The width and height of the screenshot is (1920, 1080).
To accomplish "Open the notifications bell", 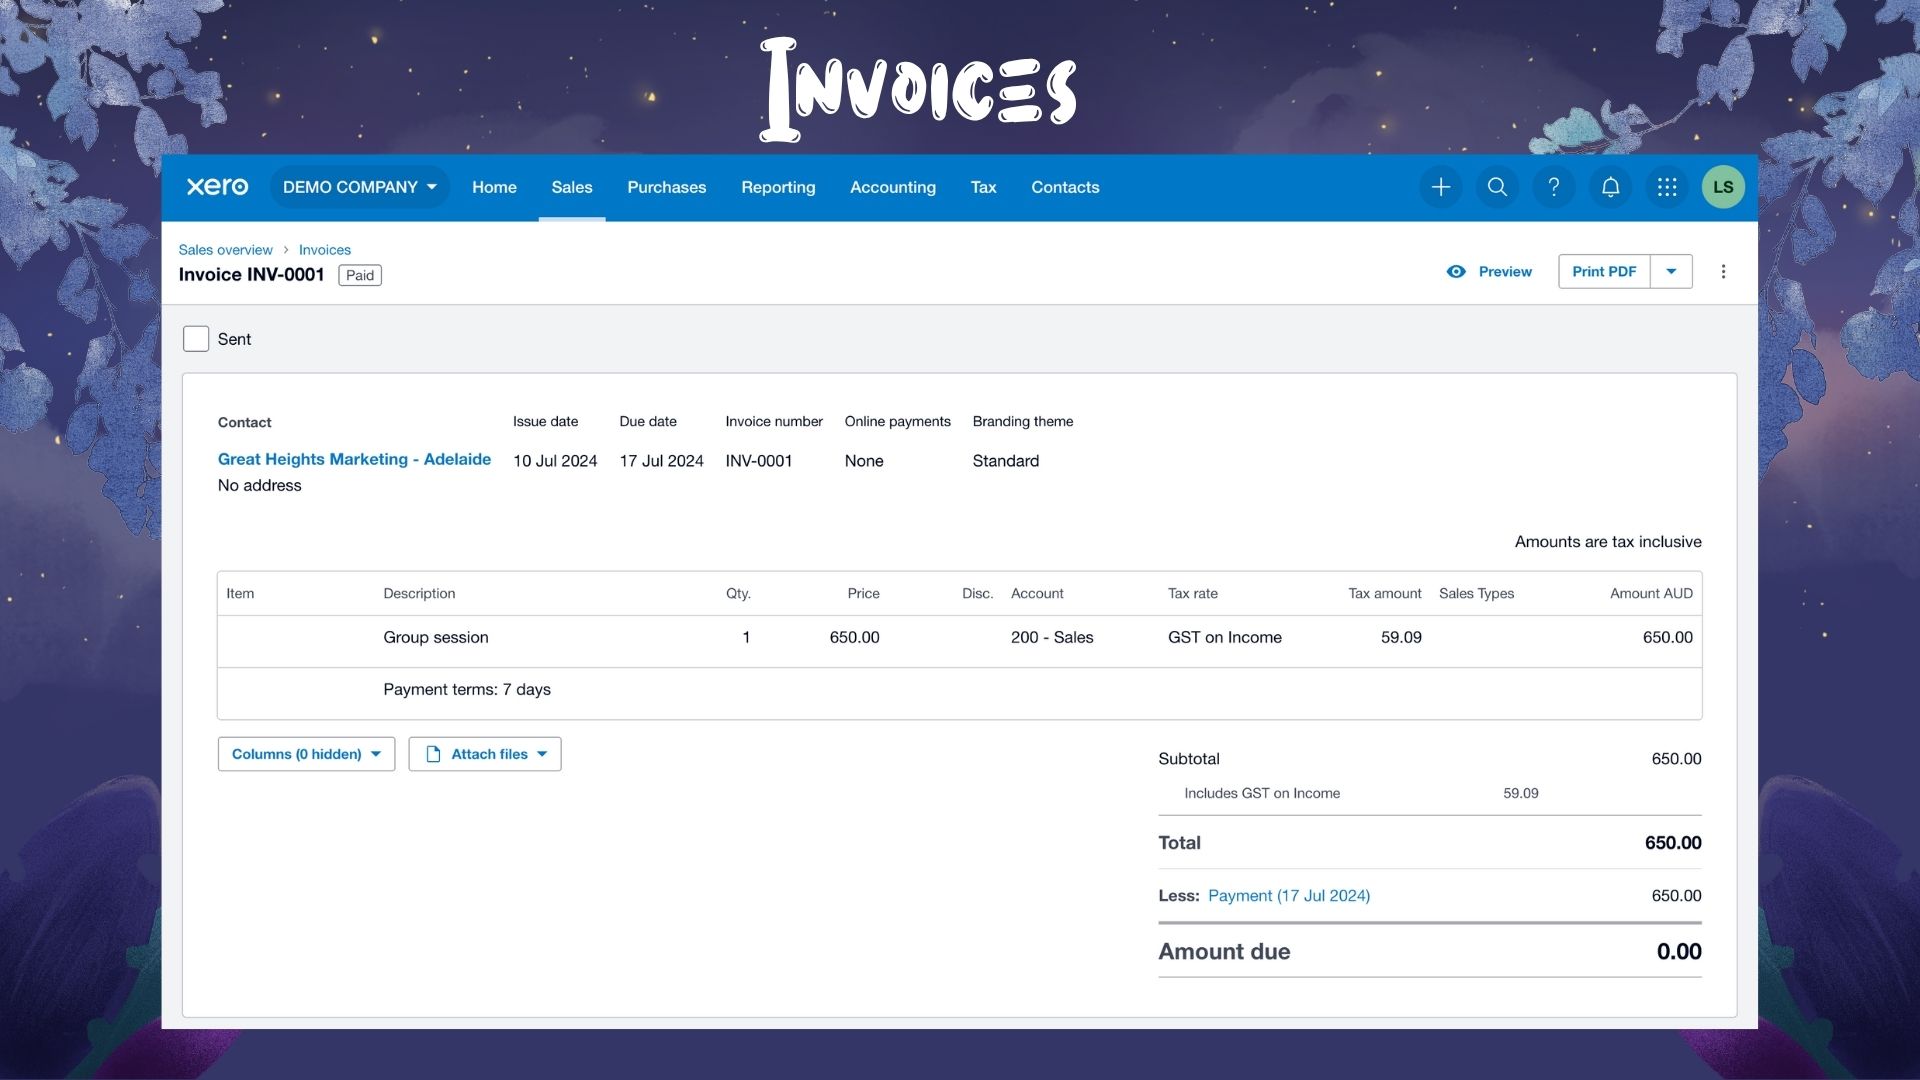I will click(1610, 187).
